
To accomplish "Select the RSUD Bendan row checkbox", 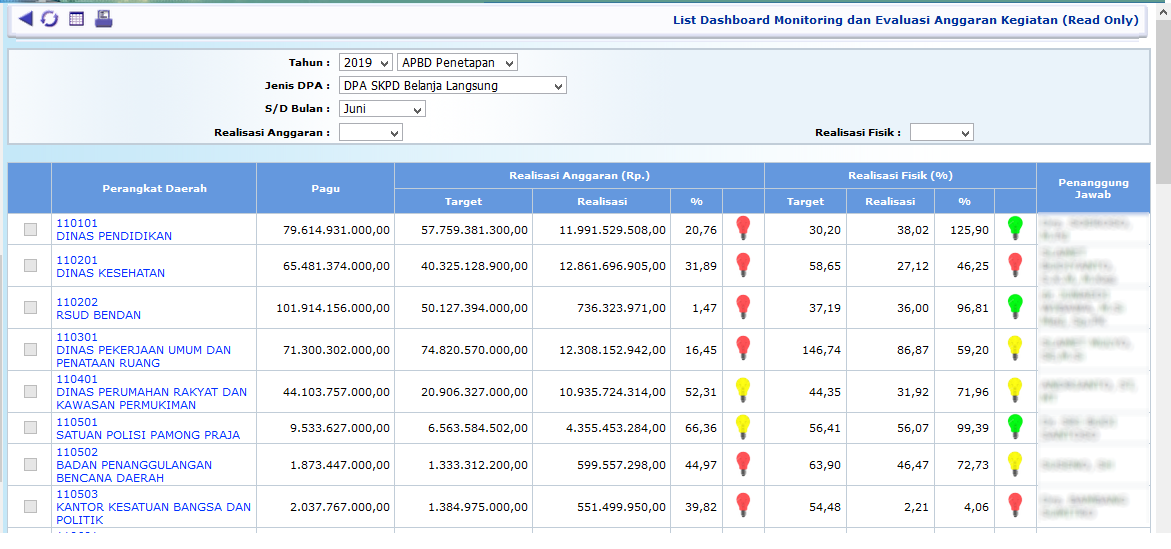I will tap(30, 307).
